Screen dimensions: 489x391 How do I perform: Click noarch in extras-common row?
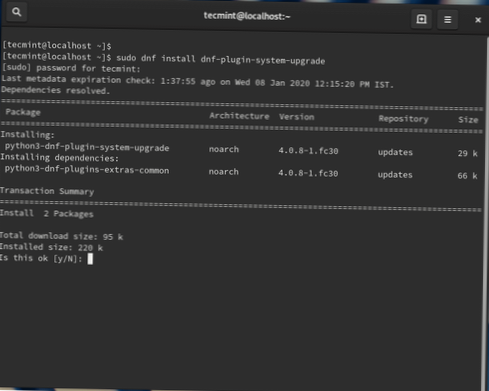tap(223, 172)
